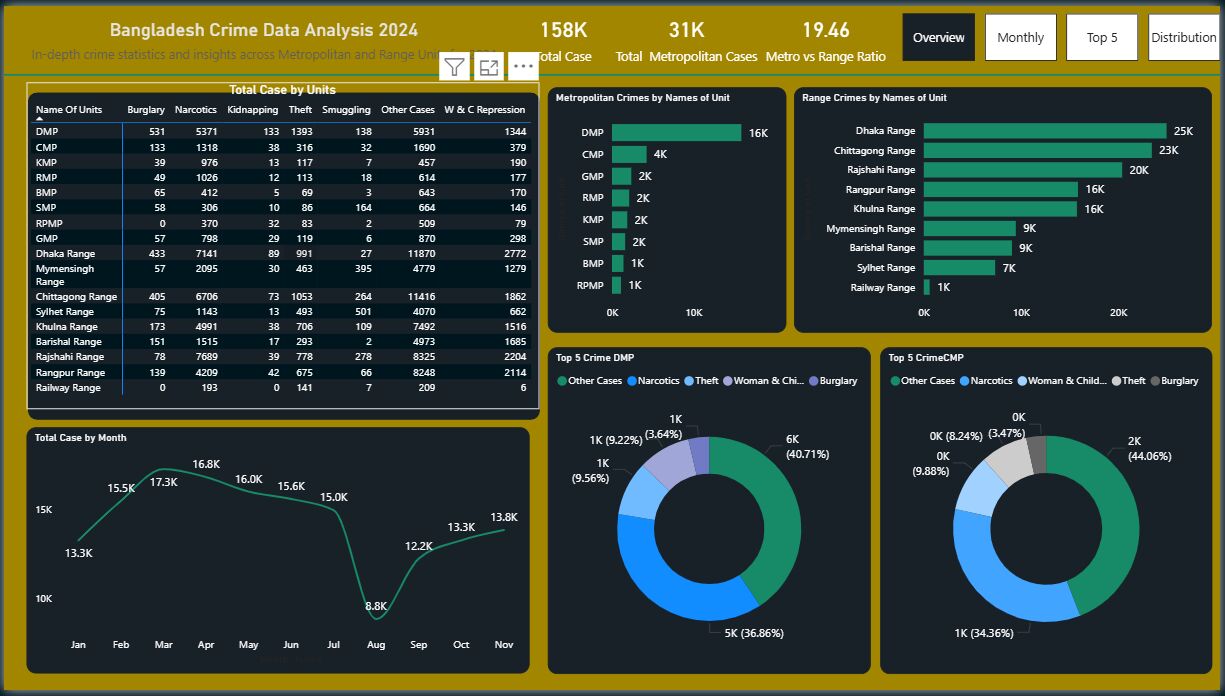
Task: Click Theft legend swatch in DMP donut
Action: pos(688,381)
